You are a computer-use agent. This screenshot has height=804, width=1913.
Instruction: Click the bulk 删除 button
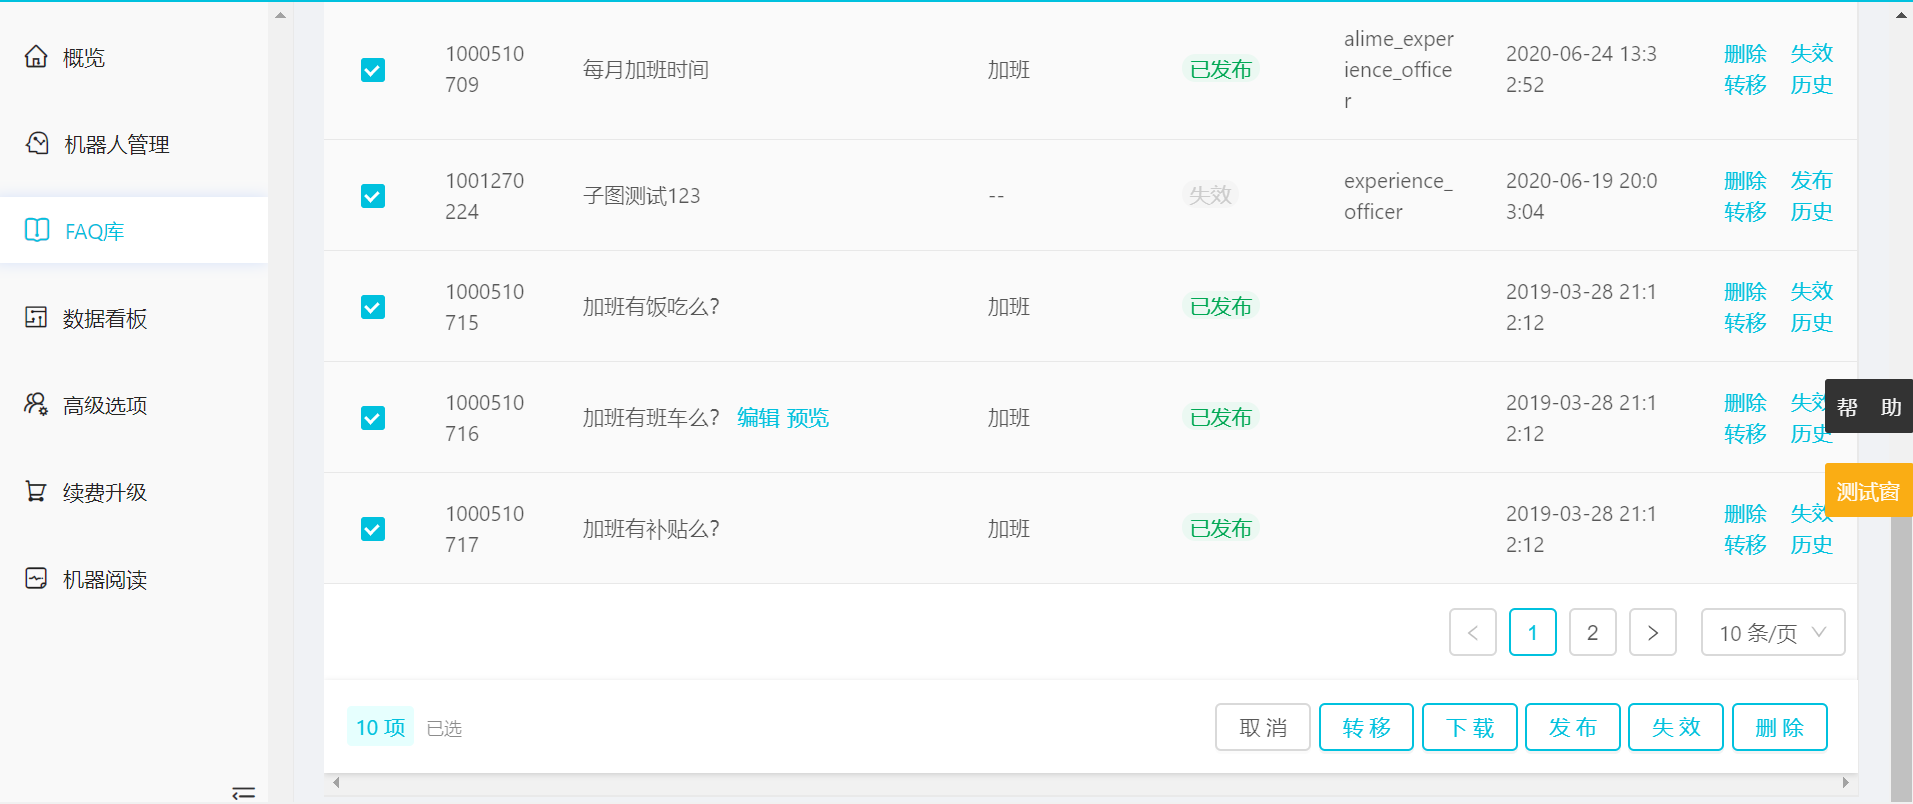pos(1780,727)
